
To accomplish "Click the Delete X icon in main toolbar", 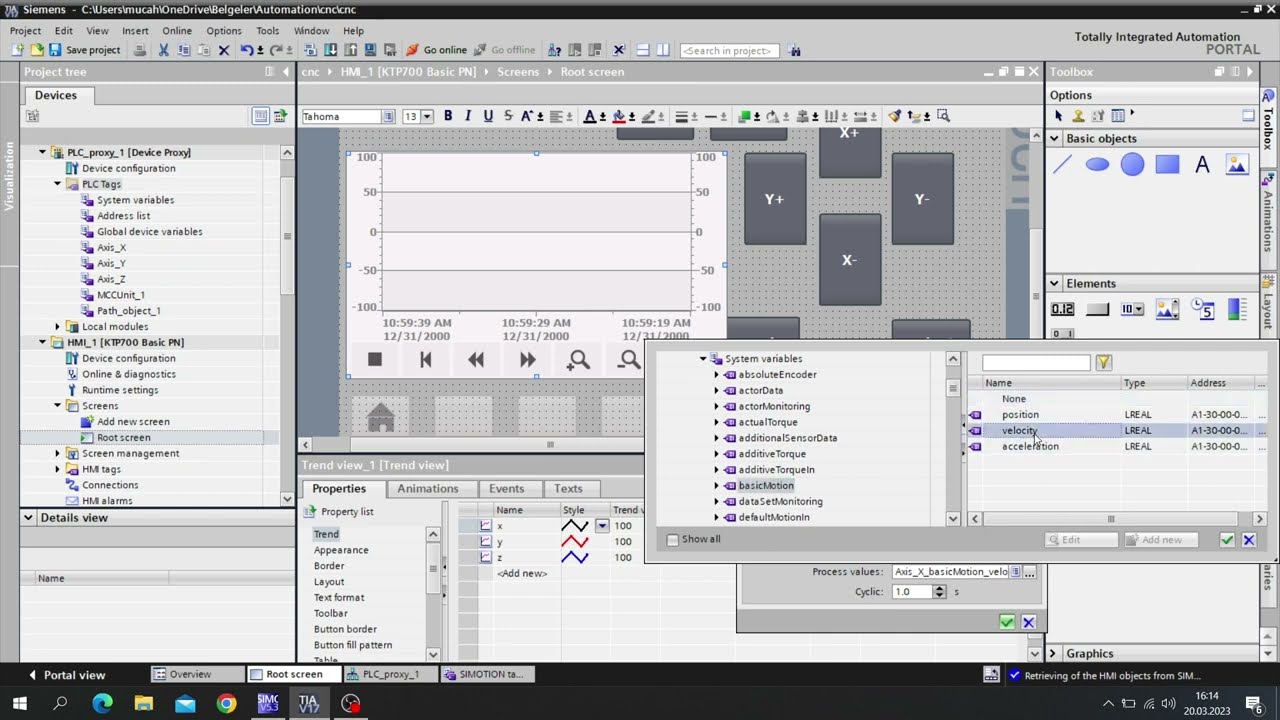I will coord(223,50).
